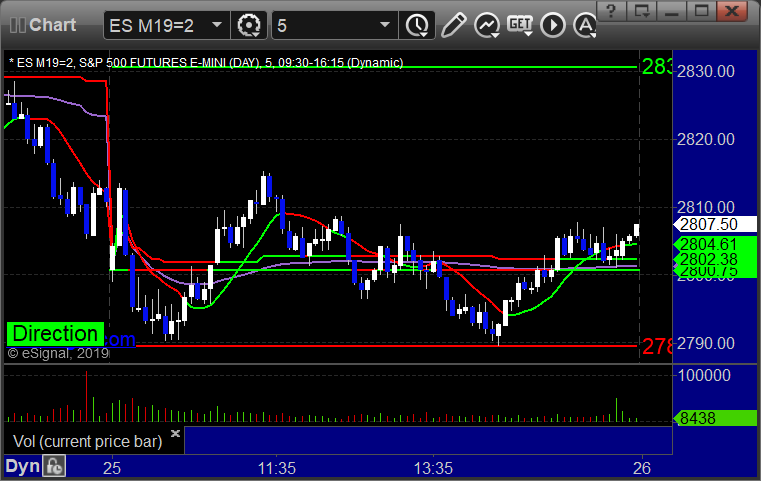Open the symbol settings gear menu
The height and width of the screenshot is (481, 761).
(249, 25)
